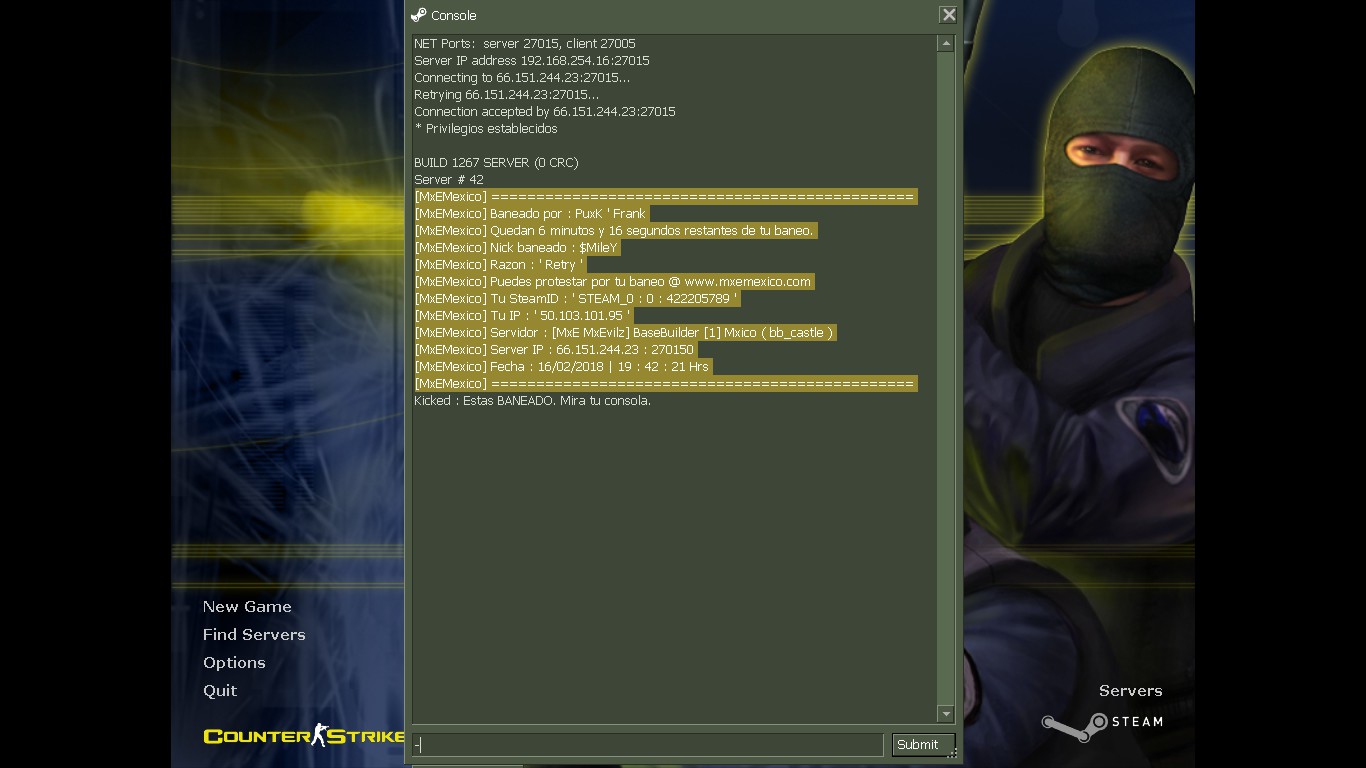Screen dimensions: 1366x768
Task: Select Quit from main menu
Action: [220, 691]
